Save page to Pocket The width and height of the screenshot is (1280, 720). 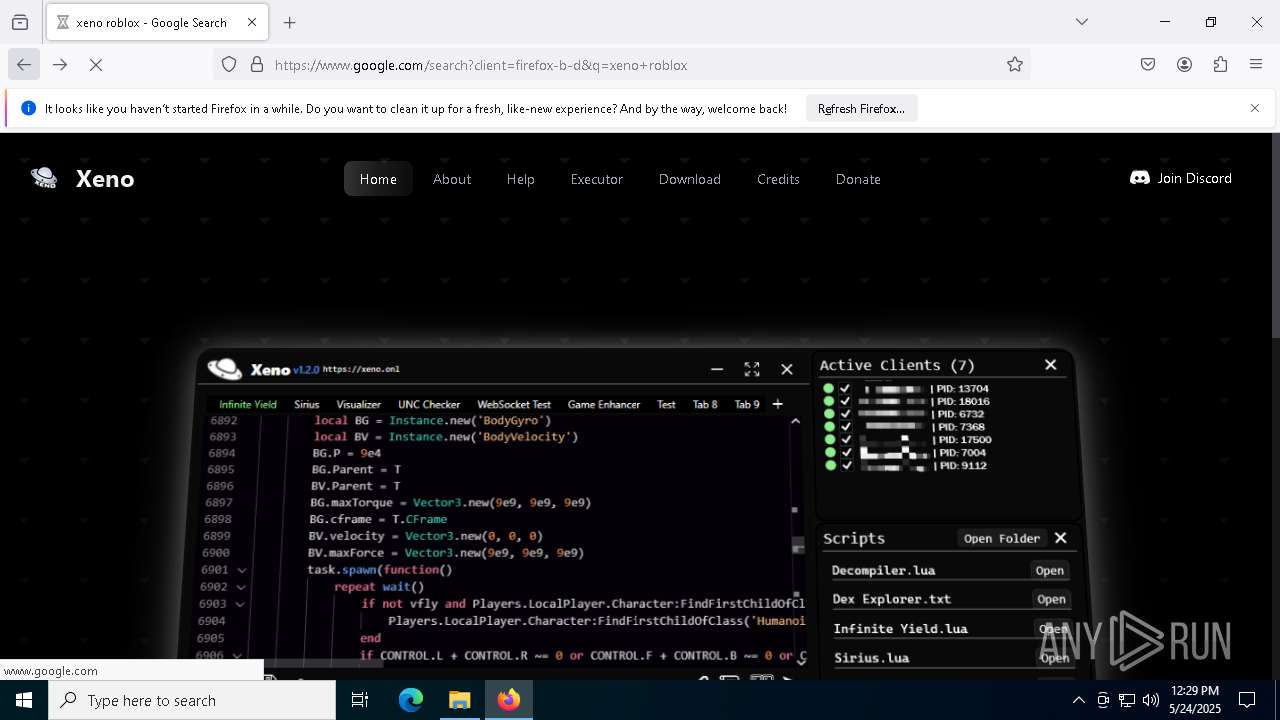pos(1148,65)
